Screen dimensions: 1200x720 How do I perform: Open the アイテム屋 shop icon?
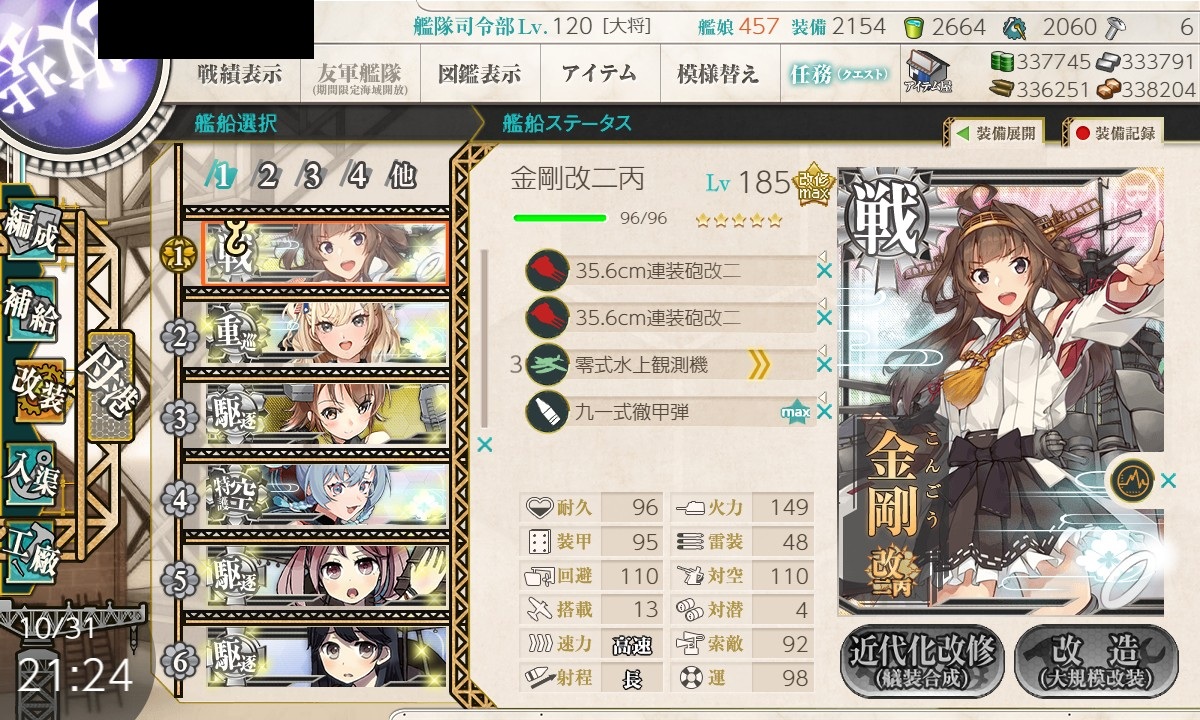[929, 73]
